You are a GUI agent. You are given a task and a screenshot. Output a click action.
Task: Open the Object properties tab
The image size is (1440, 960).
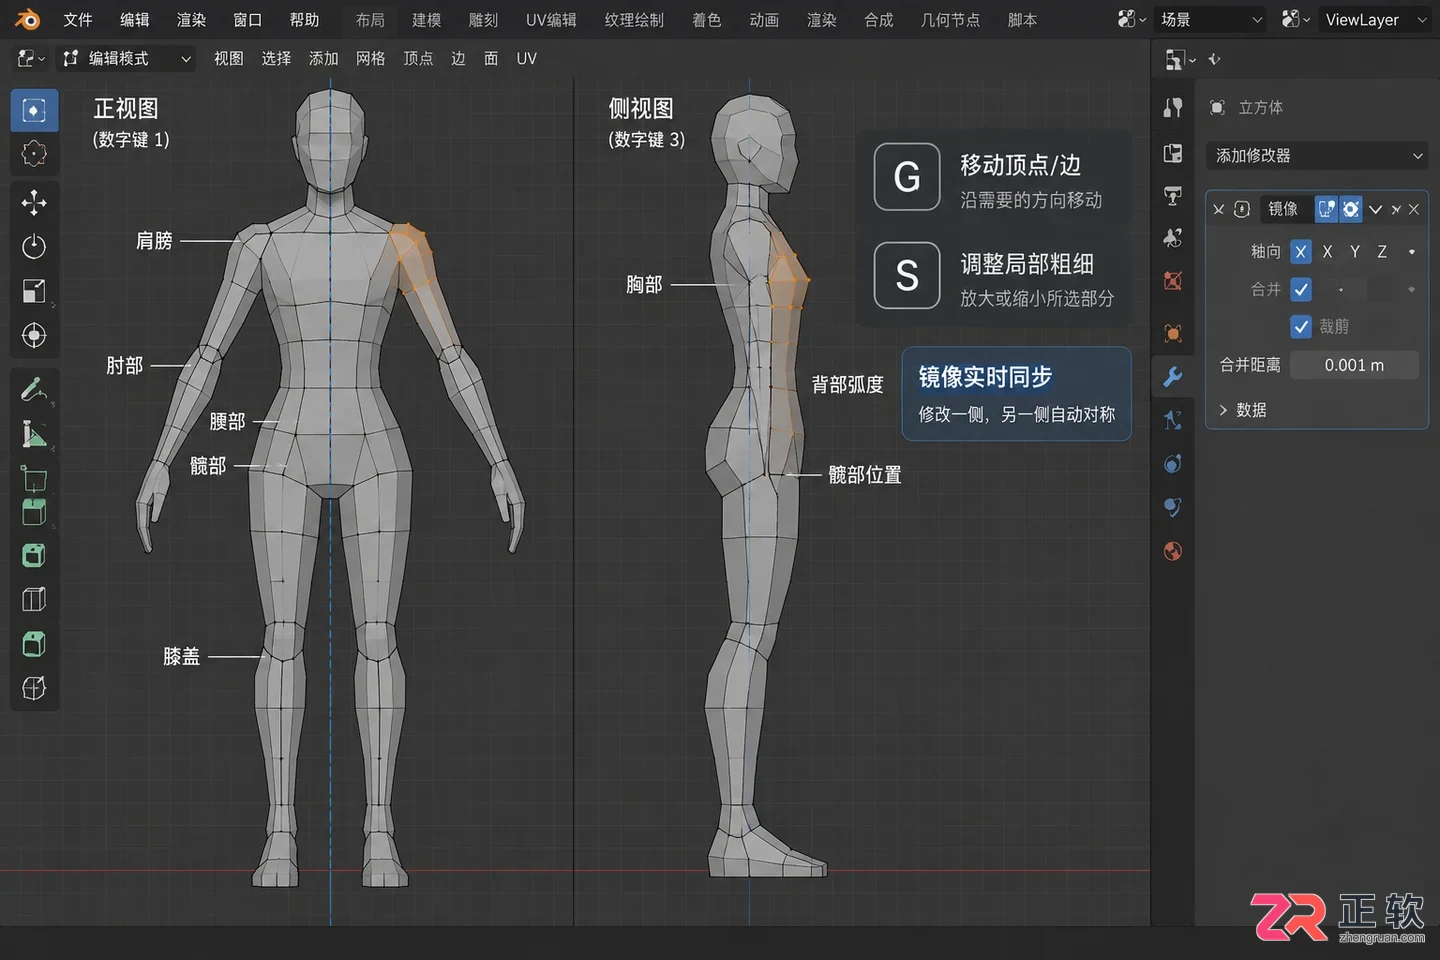click(1173, 333)
